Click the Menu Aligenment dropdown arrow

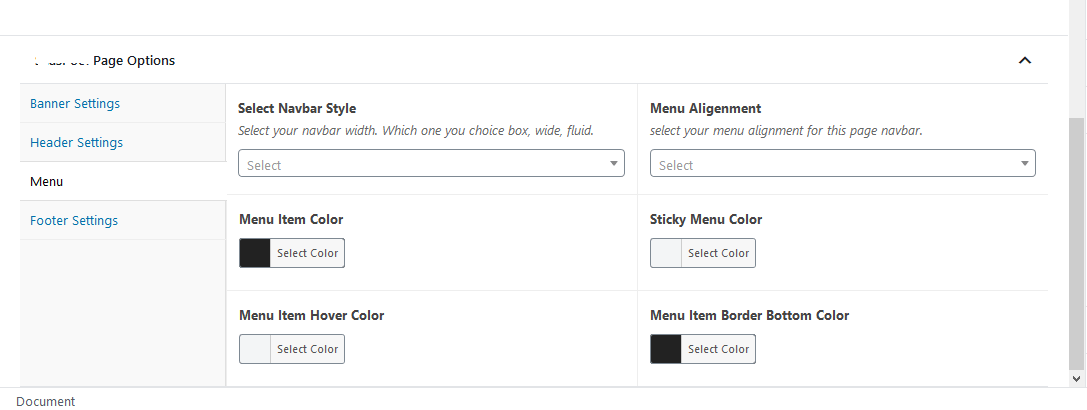(1025, 164)
